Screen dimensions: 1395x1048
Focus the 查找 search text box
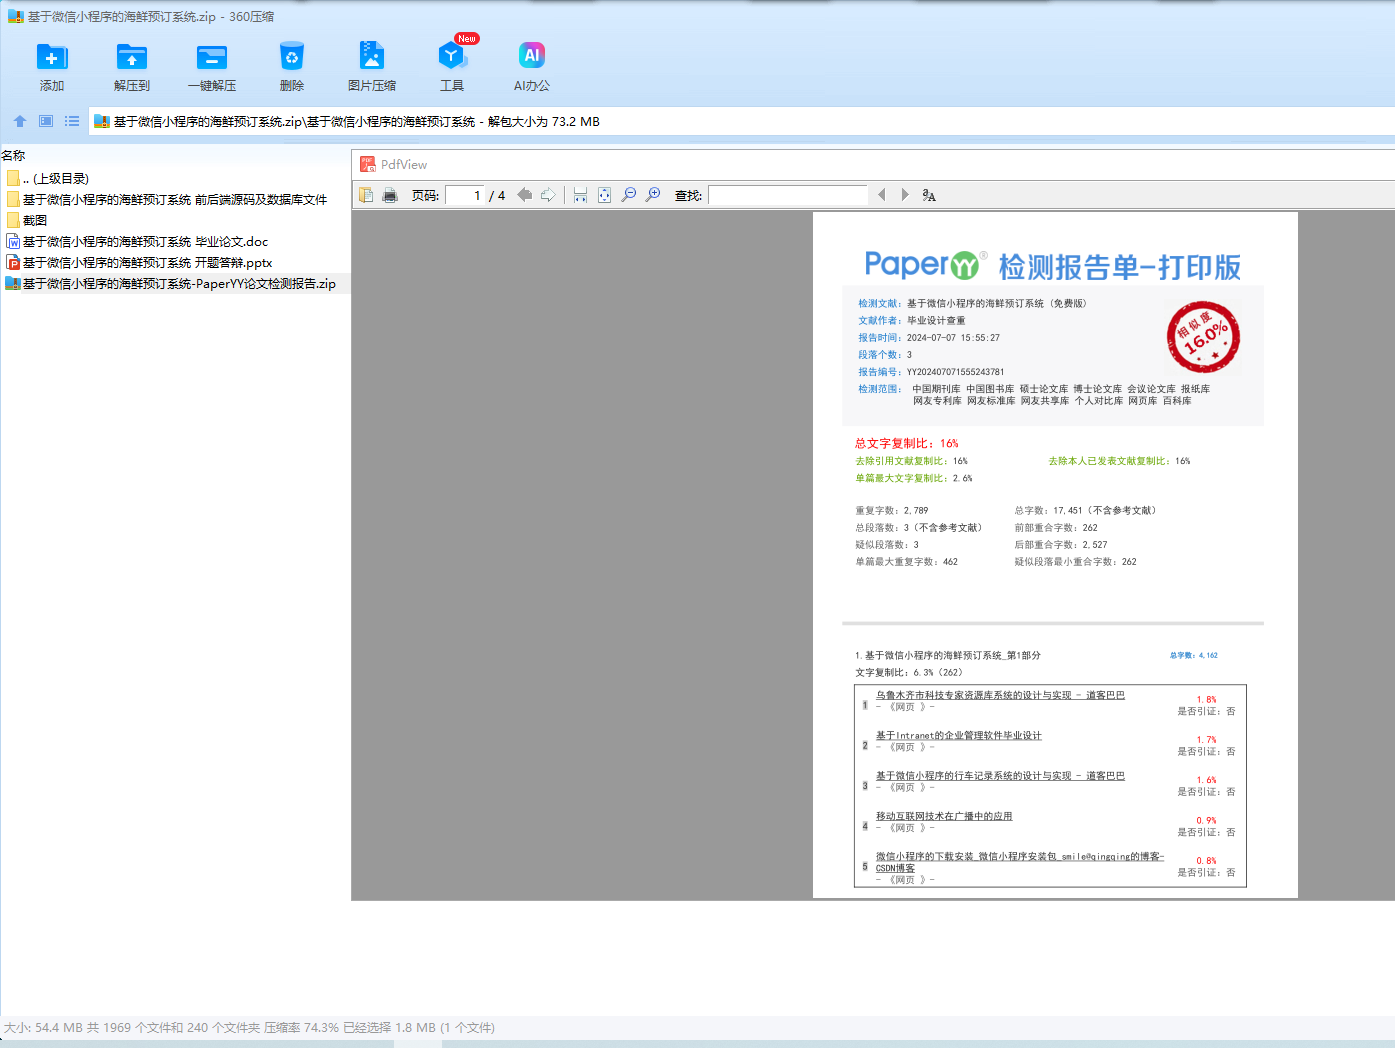788,195
